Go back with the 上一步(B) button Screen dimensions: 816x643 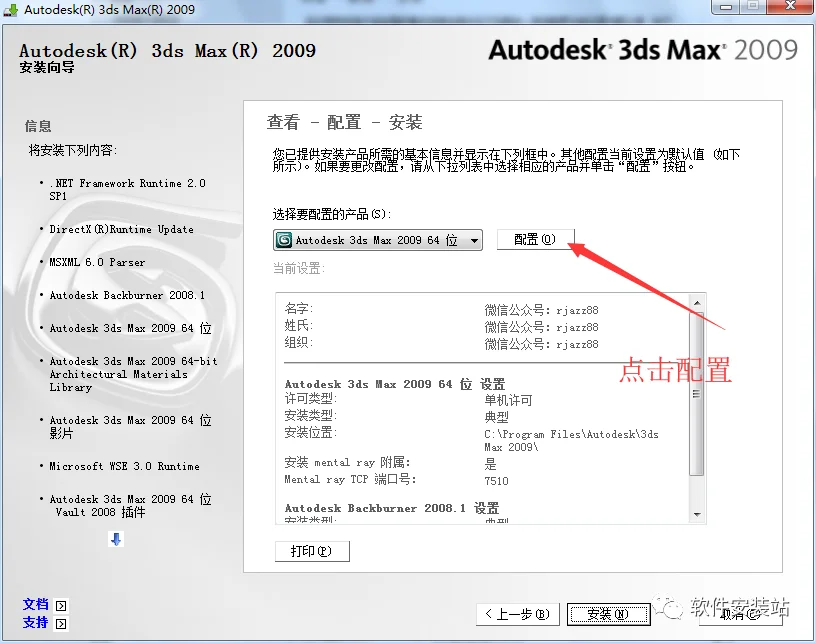[517, 614]
